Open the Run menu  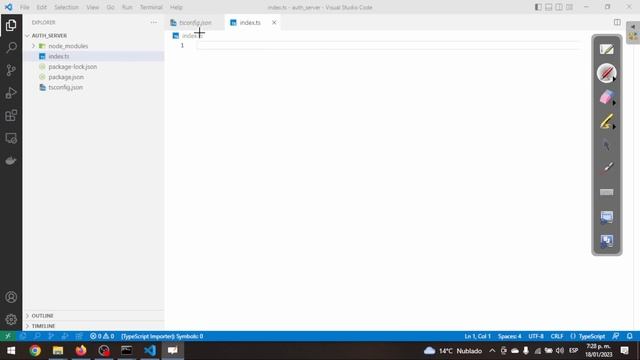click(127, 7)
